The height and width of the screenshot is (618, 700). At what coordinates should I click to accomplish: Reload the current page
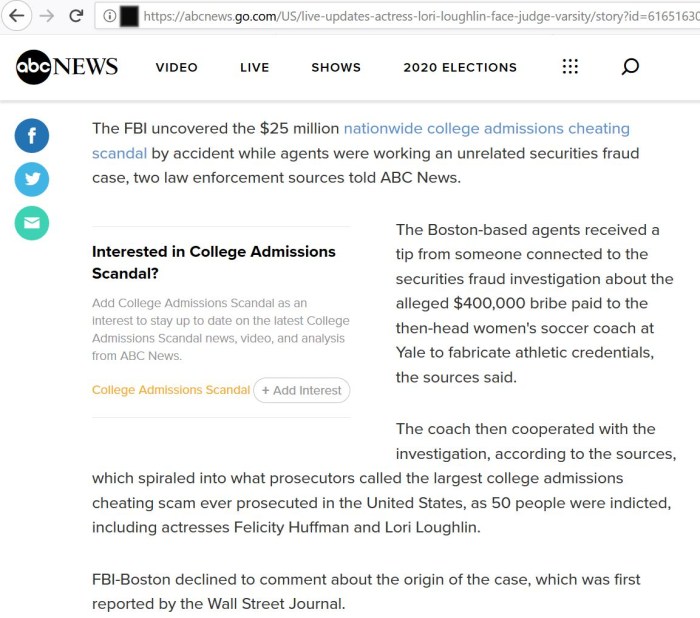coord(76,17)
